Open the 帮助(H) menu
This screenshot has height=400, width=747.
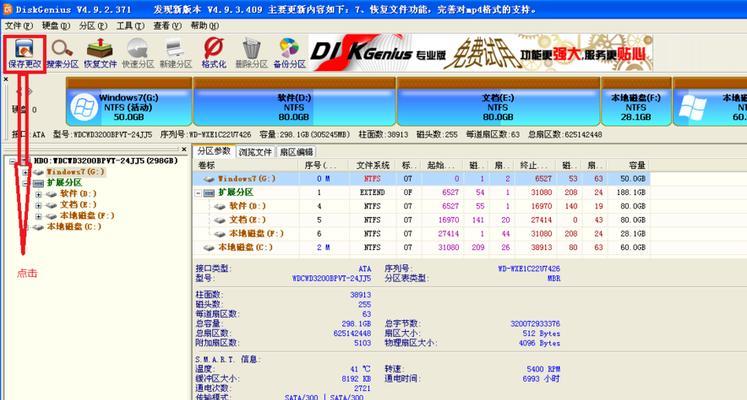pyautogui.click(x=204, y=25)
